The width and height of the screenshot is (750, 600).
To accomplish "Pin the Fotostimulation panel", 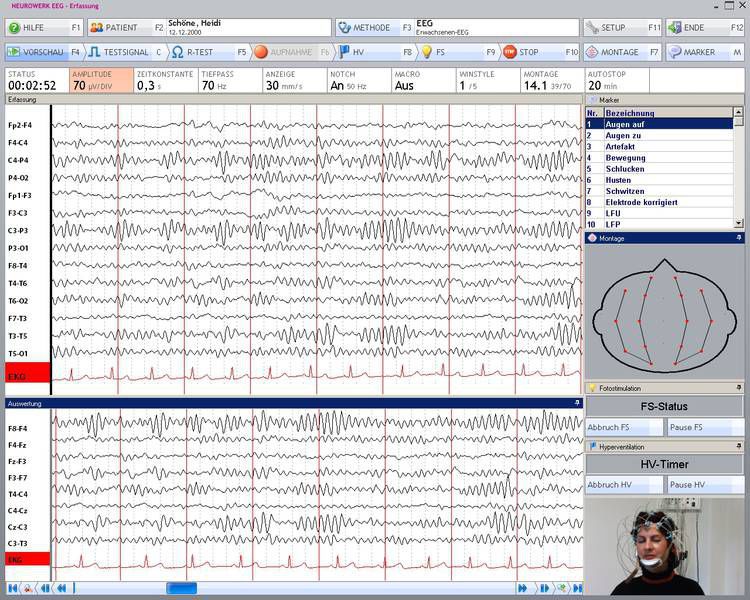I will (x=739, y=387).
